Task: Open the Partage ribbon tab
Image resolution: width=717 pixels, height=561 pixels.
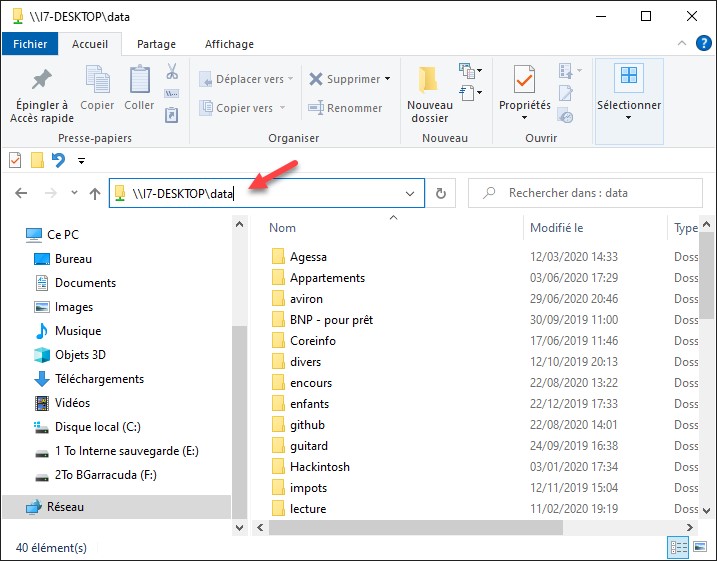Action: point(156,44)
